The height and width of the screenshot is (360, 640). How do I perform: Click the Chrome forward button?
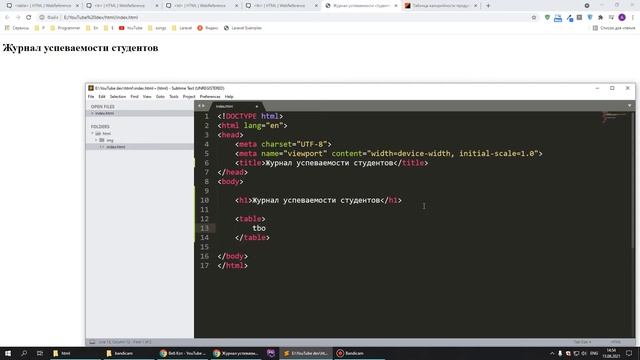coord(18,18)
